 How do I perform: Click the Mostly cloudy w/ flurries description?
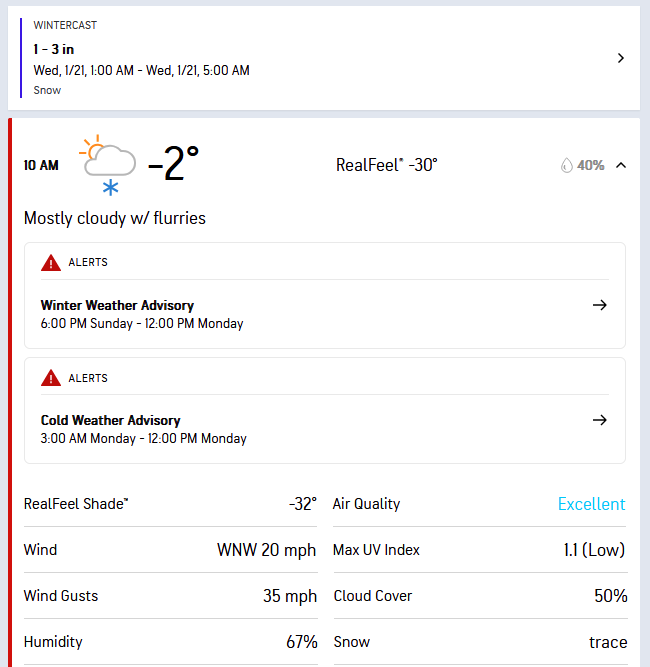coord(114,218)
